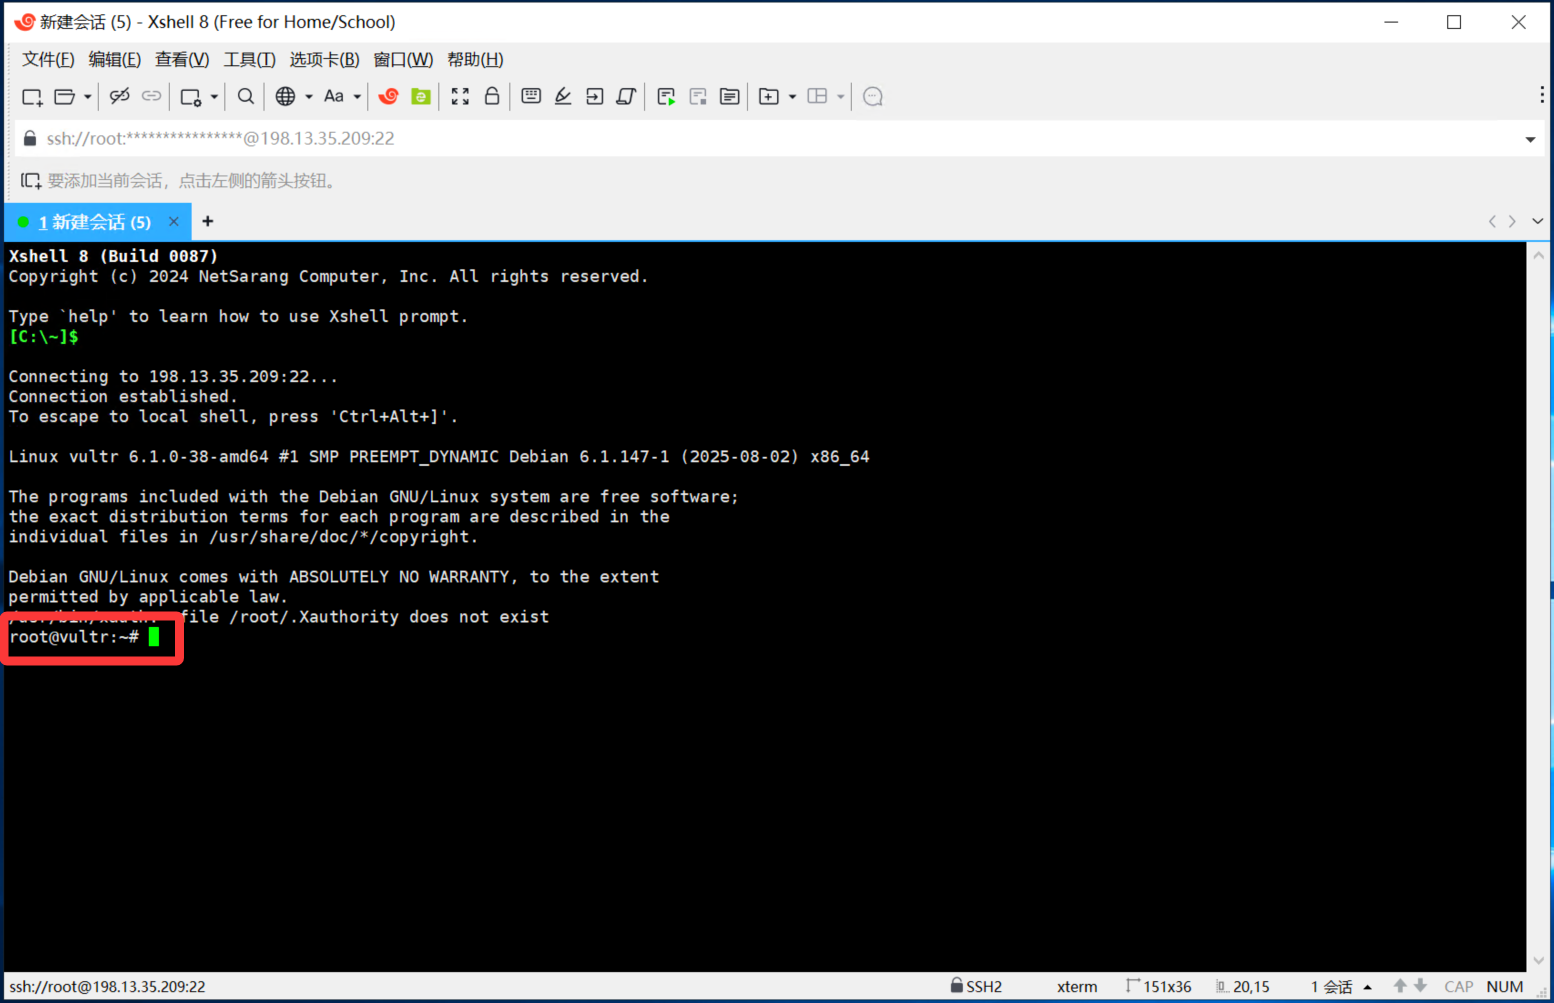The image size is (1554, 1003).
Task: Click the highlight pen icon
Action: [563, 97]
